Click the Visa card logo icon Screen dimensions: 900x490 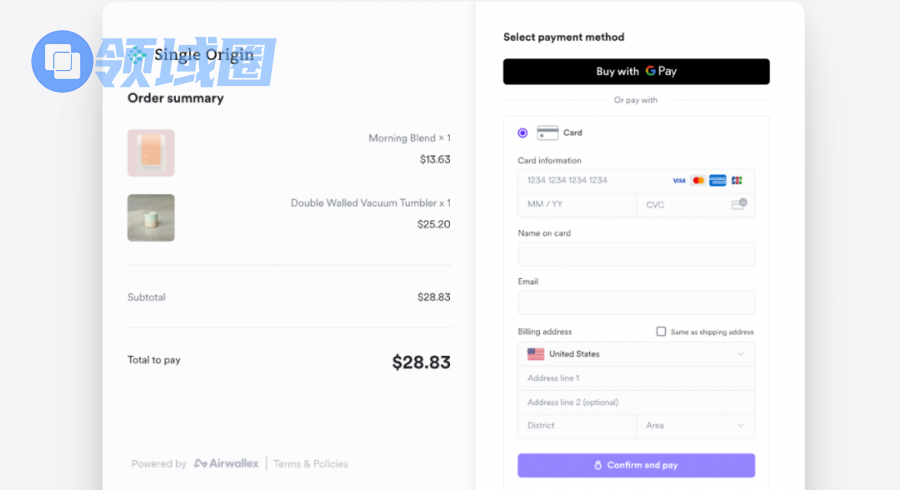(x=679, y=181)
